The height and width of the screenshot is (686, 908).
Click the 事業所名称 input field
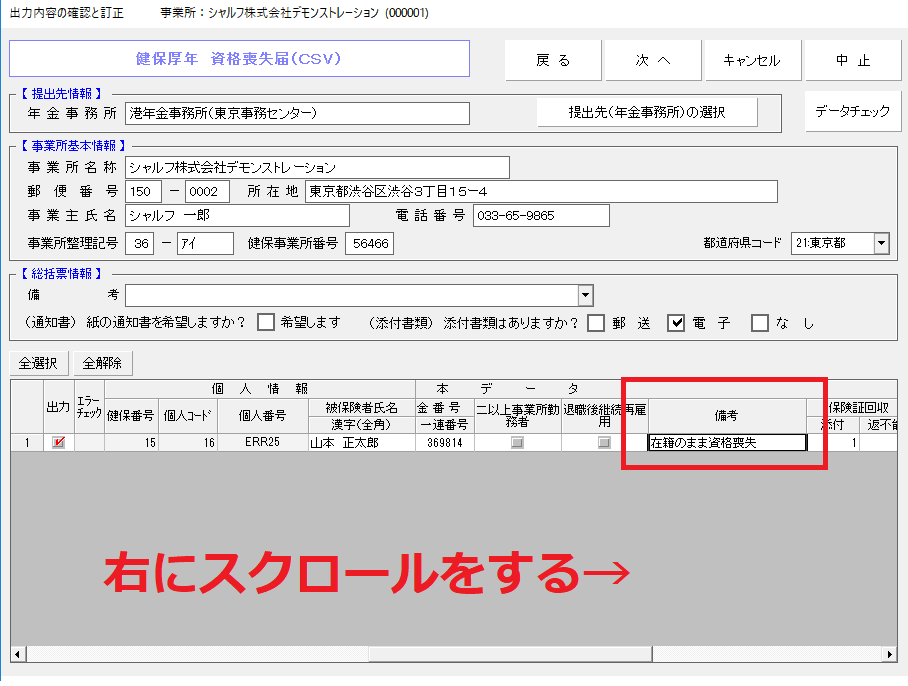tap(317, 167)
